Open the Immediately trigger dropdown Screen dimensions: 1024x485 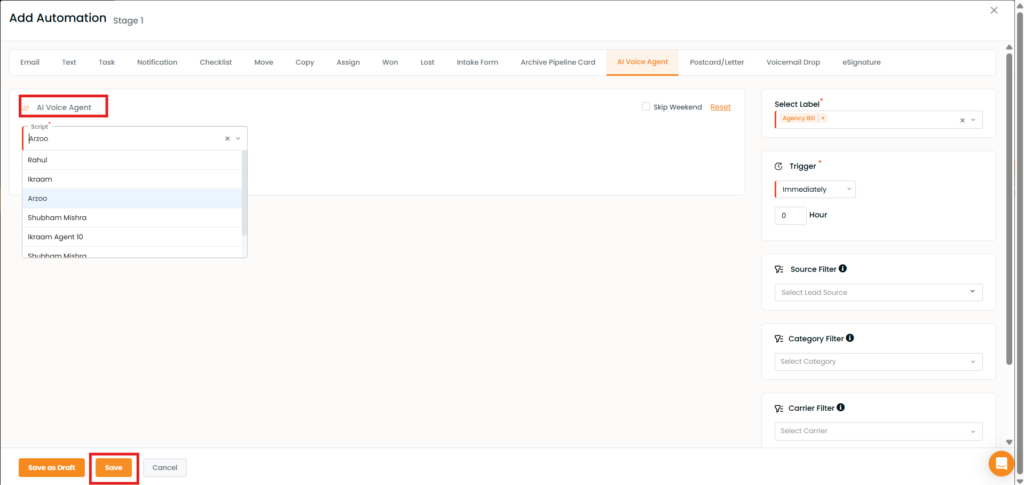click(x=815, y=189)
